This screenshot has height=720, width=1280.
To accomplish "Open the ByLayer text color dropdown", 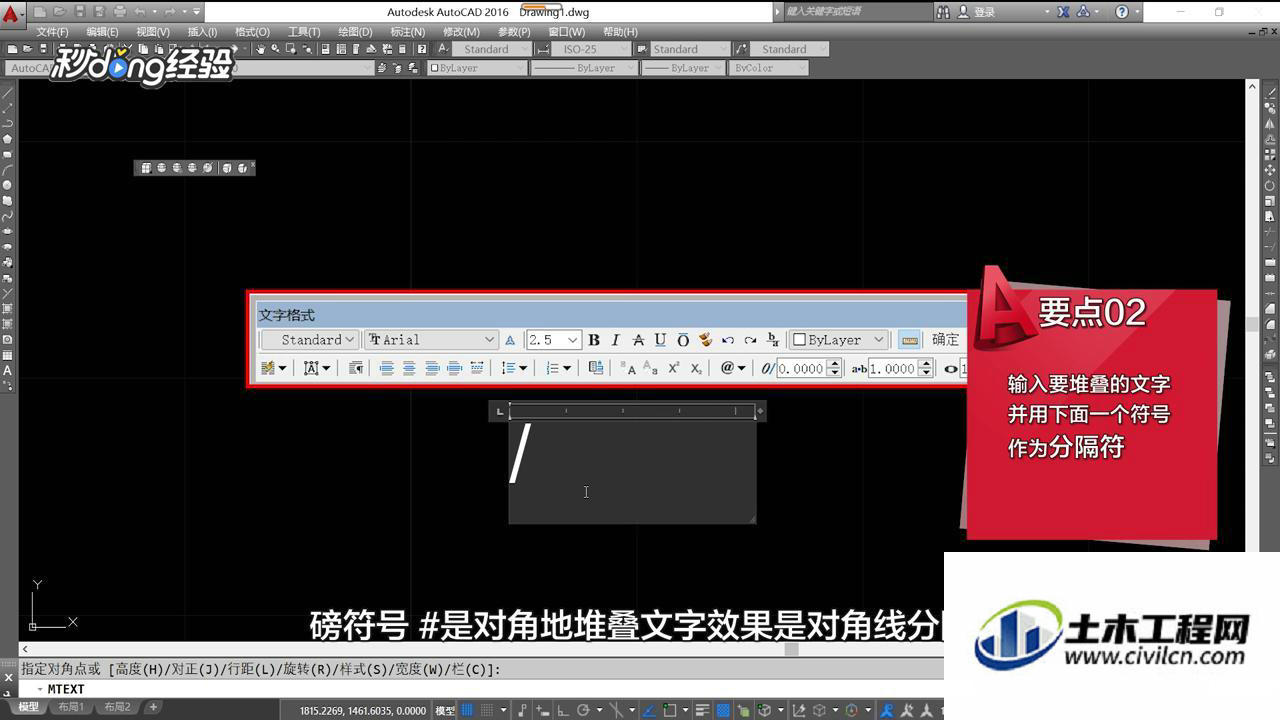I will point(838,340).
